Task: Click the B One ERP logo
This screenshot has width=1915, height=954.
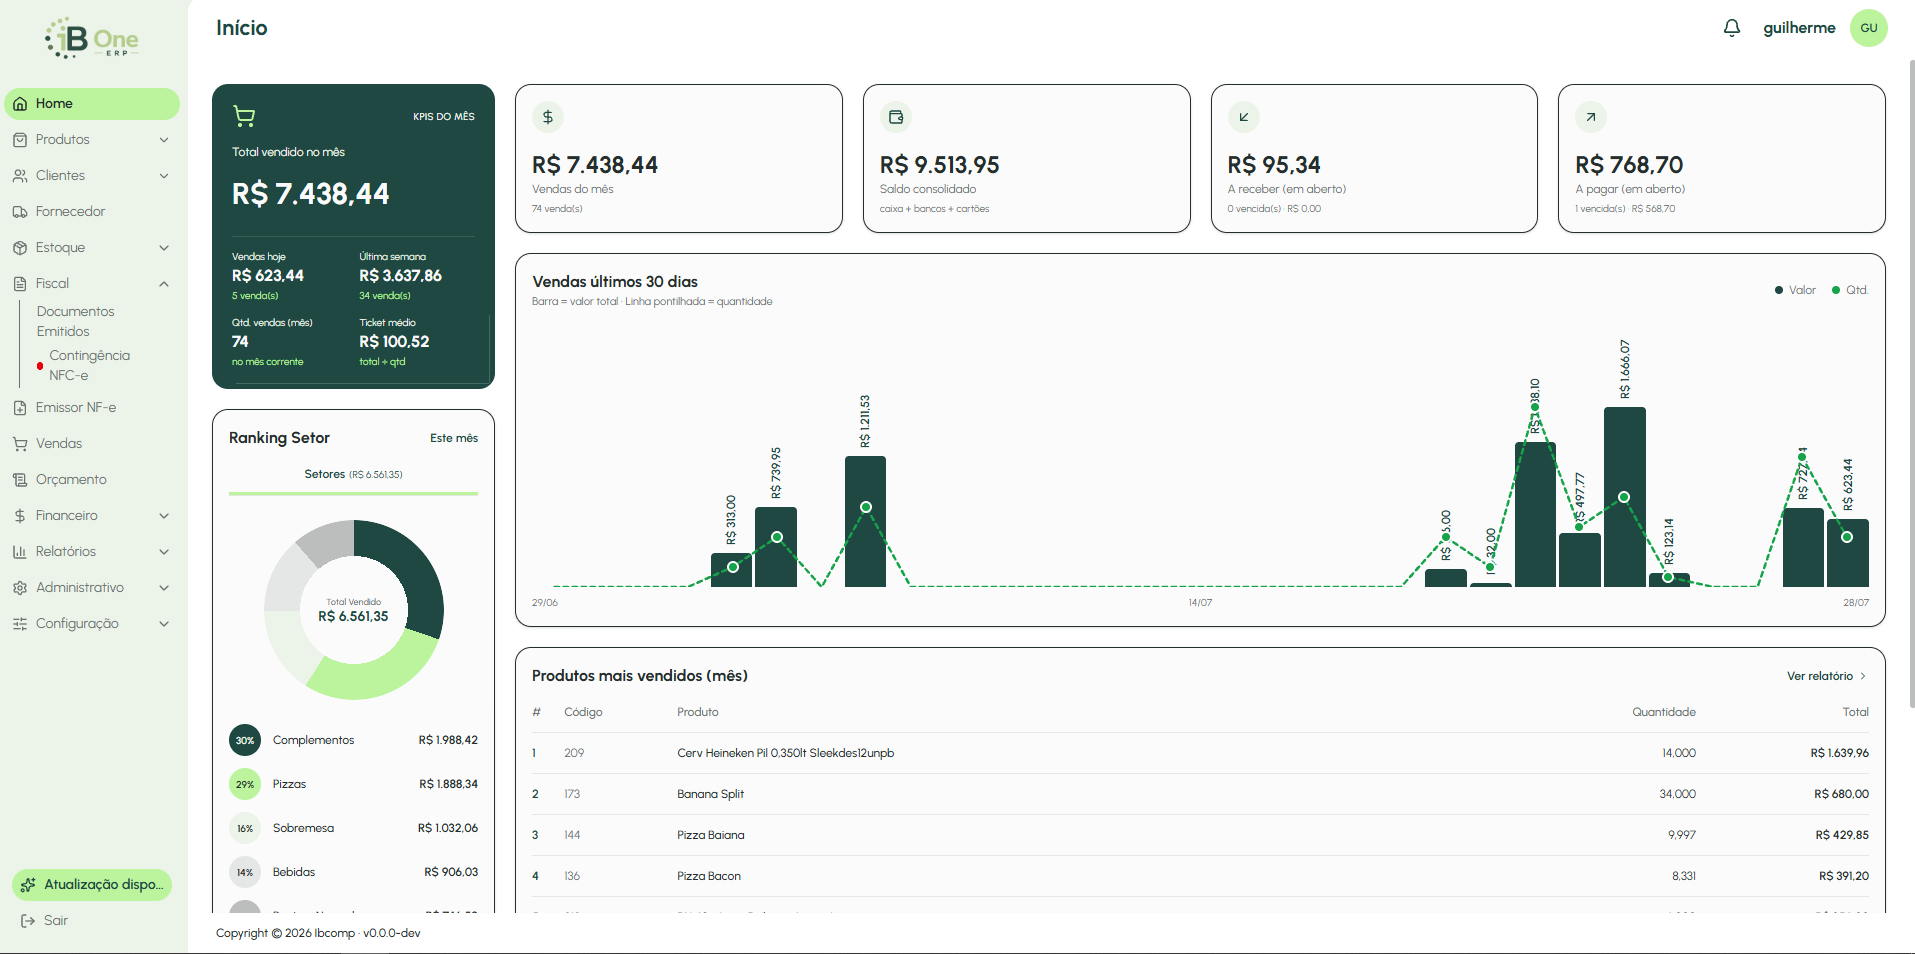Action: tap(92, 39)
